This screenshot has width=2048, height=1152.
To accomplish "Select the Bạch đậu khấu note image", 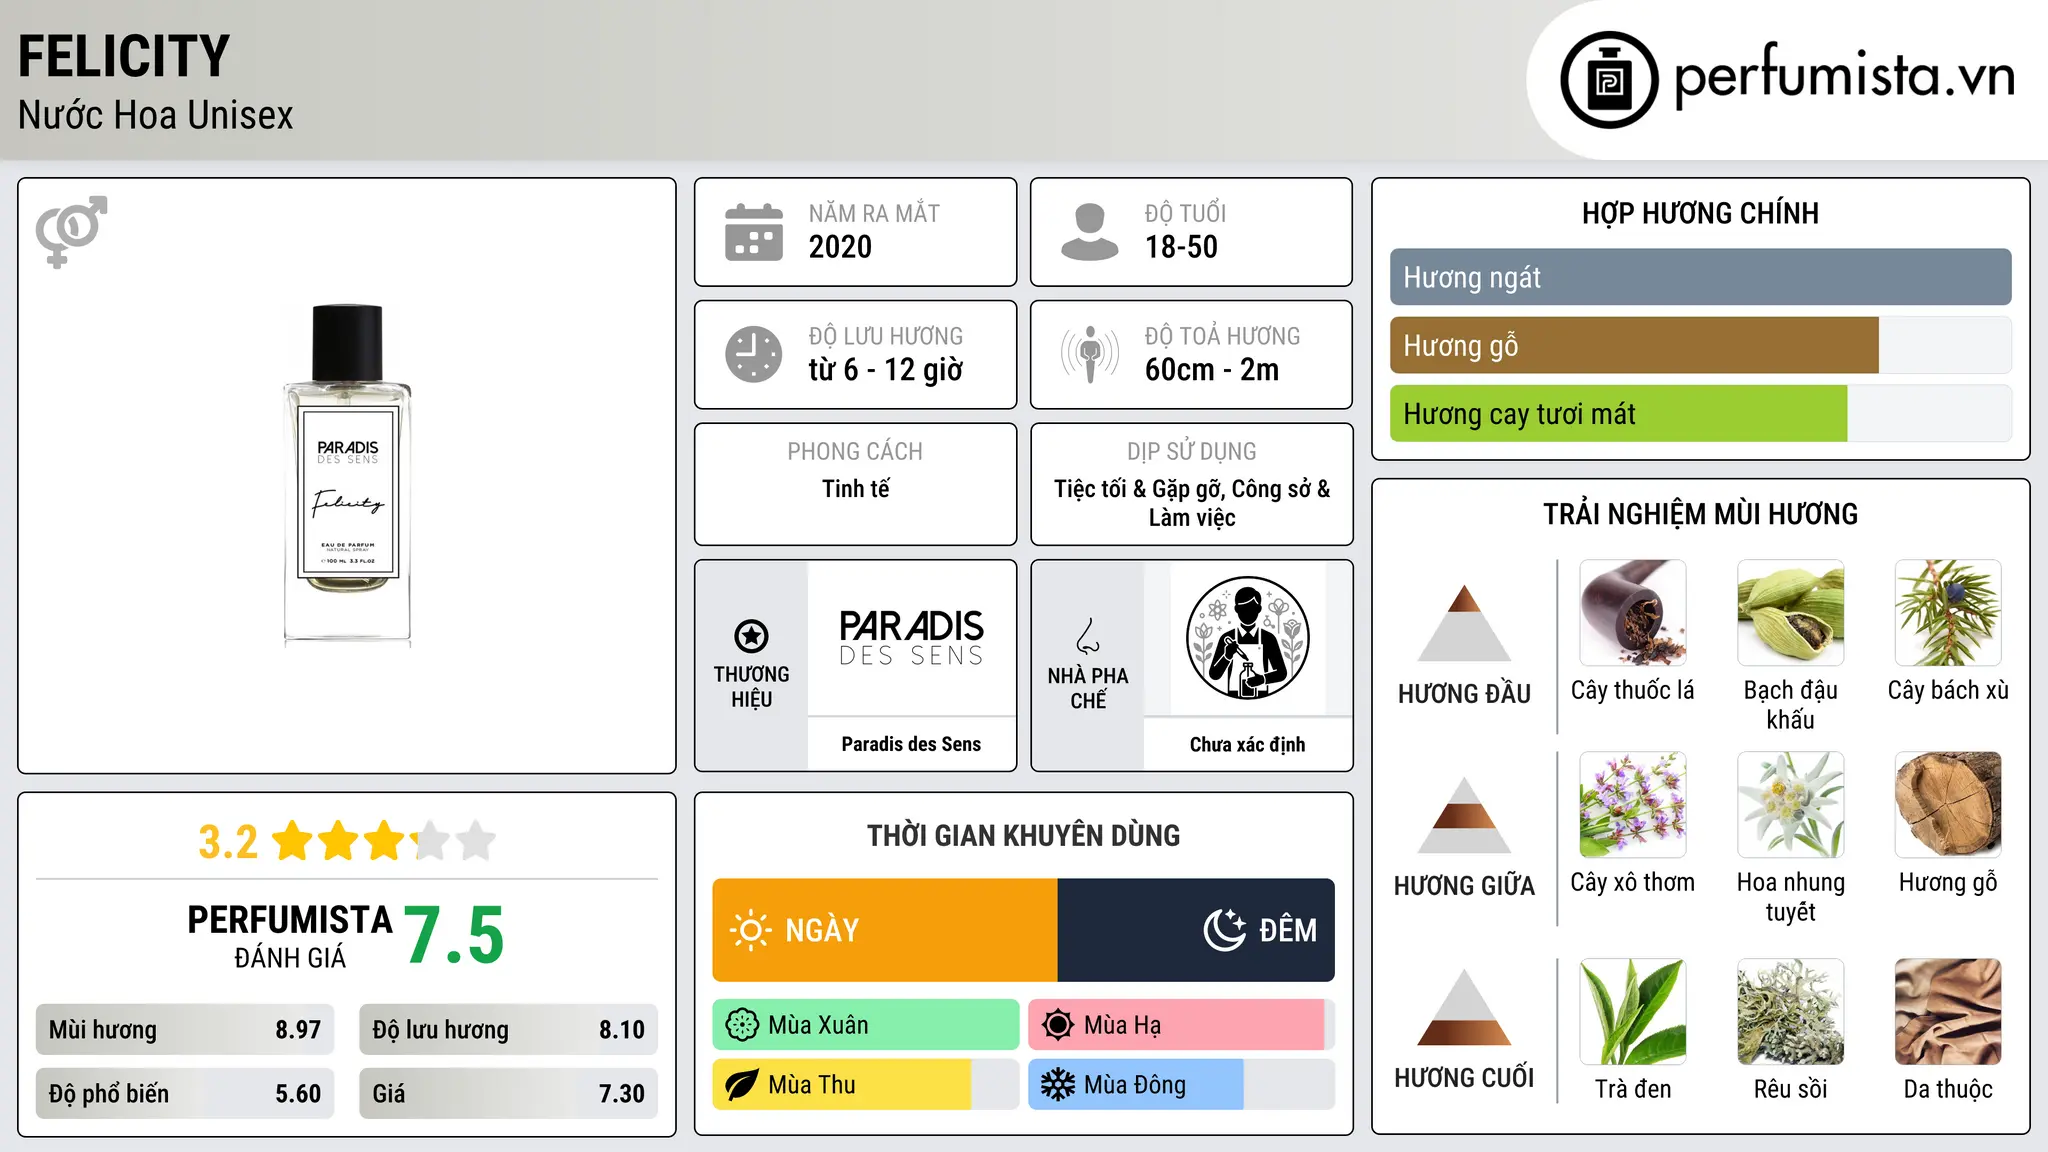I will pyautogui.click(x=1790, y=613).
